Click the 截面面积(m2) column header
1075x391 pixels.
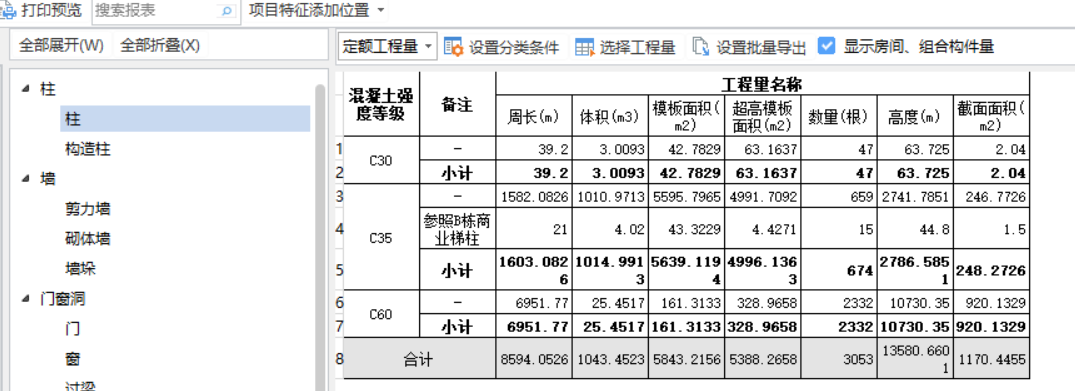[x=991, y=116]
